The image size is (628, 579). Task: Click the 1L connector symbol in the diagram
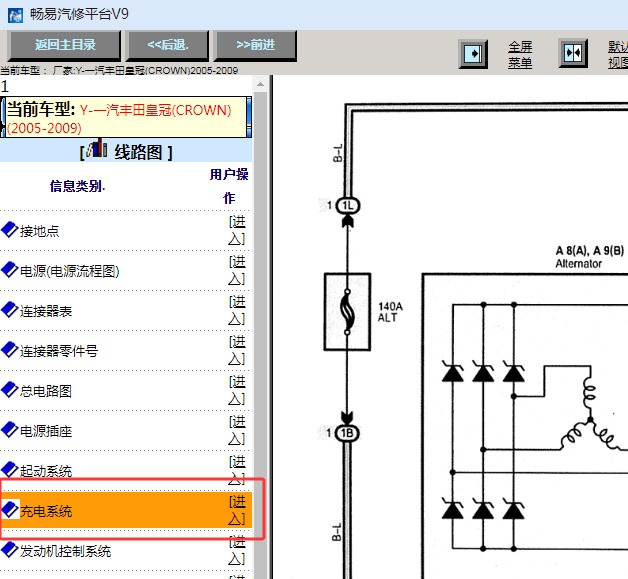[347, 206]
